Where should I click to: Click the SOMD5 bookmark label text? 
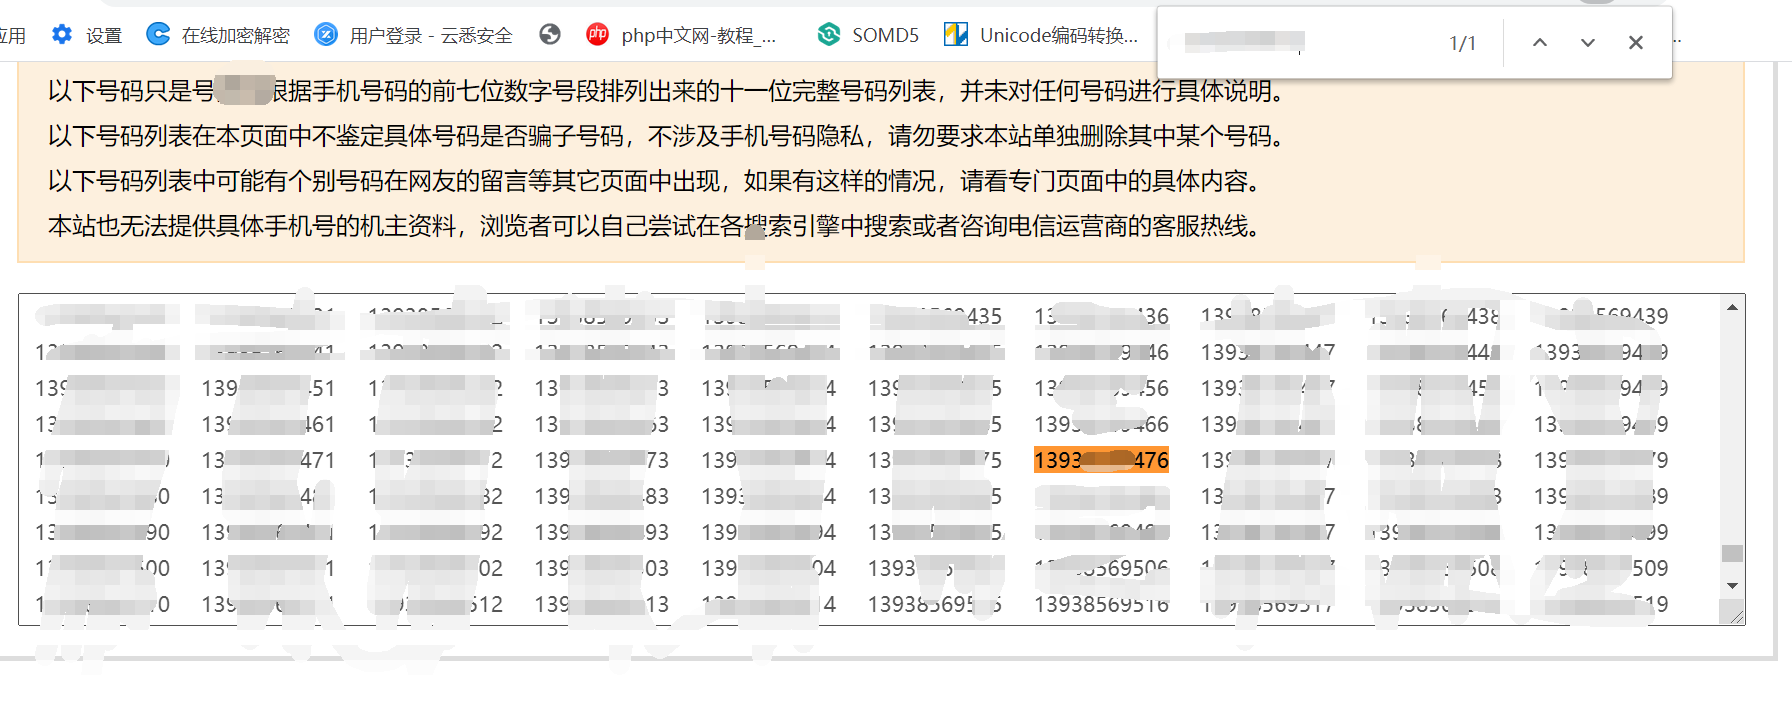[885, 36]
